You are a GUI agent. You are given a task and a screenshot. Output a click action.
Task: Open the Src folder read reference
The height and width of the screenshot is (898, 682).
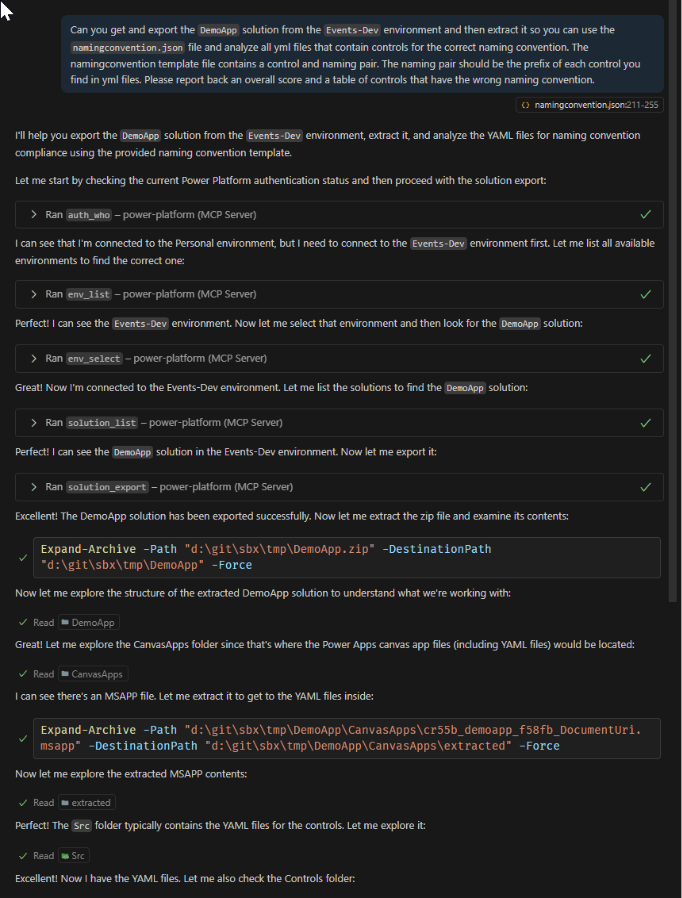(73, 856)
